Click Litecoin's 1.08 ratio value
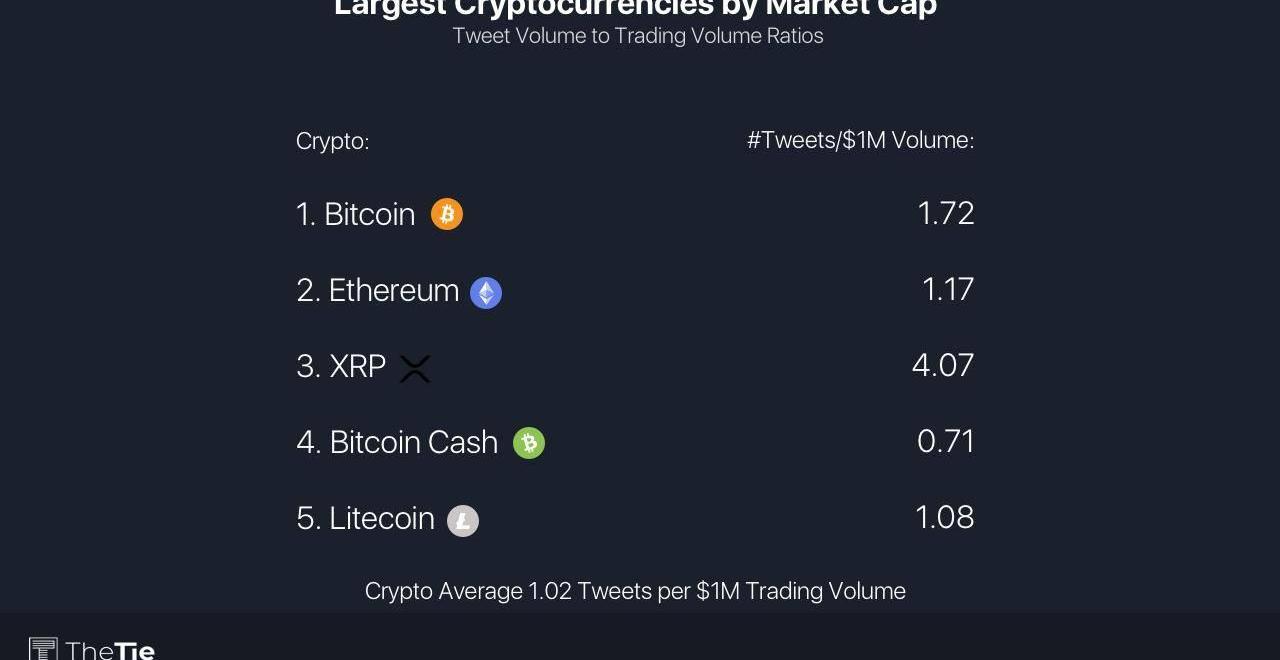The image size is (1280, 660). point(945,517)
